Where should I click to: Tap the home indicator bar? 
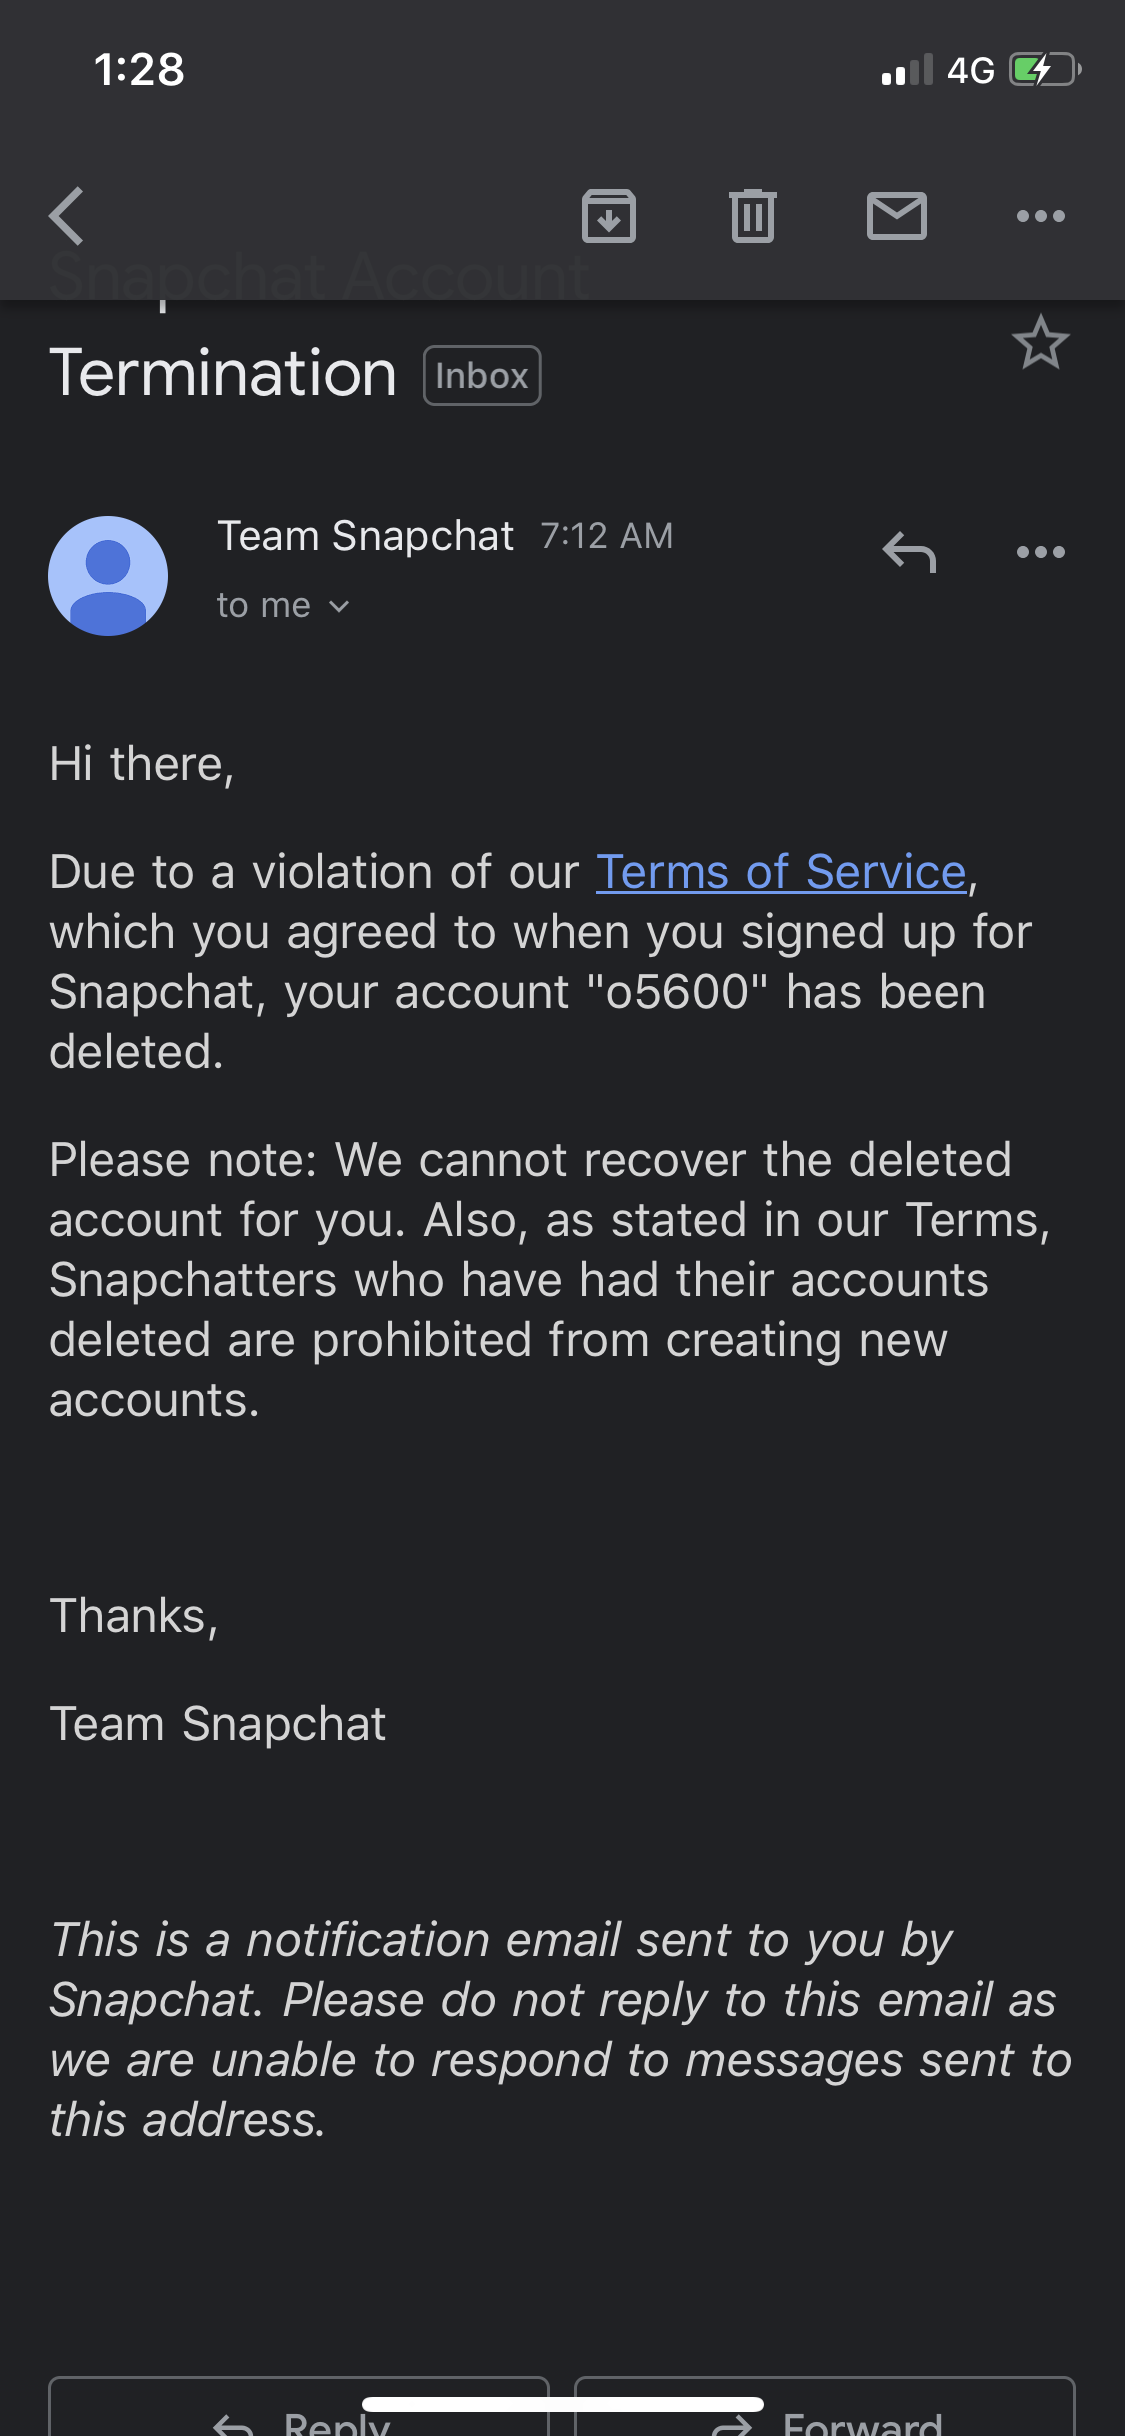(563, 2404)
